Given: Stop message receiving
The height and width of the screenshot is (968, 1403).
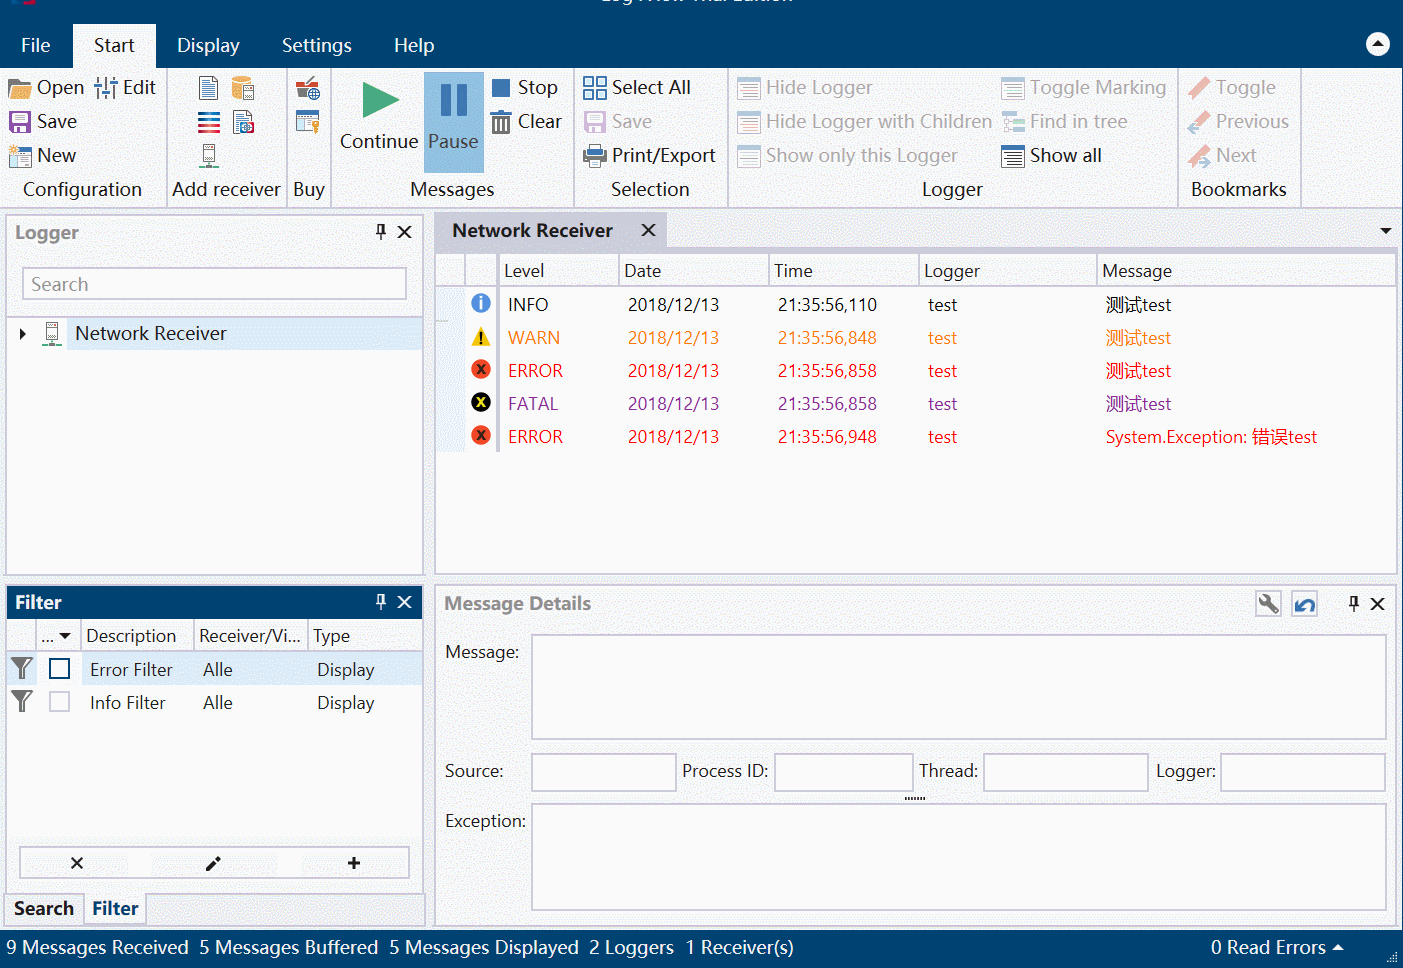Looking at the screenshot, I should pyautogui.click(x=525, y=88).
